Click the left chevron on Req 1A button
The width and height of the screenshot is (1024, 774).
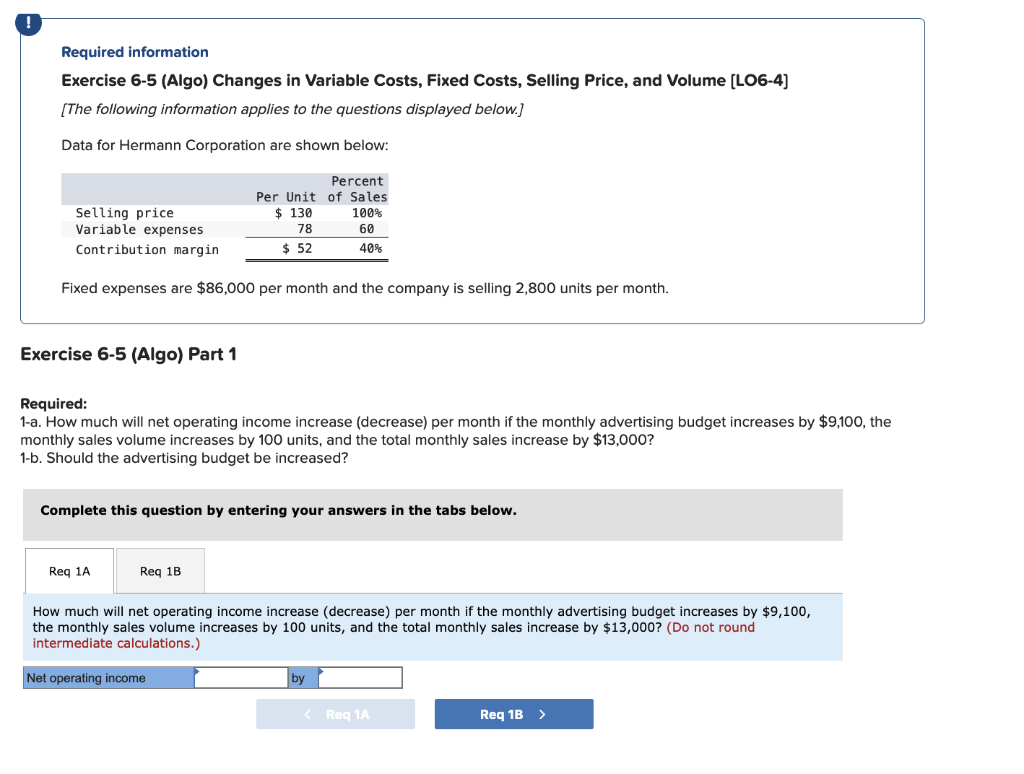307,714
